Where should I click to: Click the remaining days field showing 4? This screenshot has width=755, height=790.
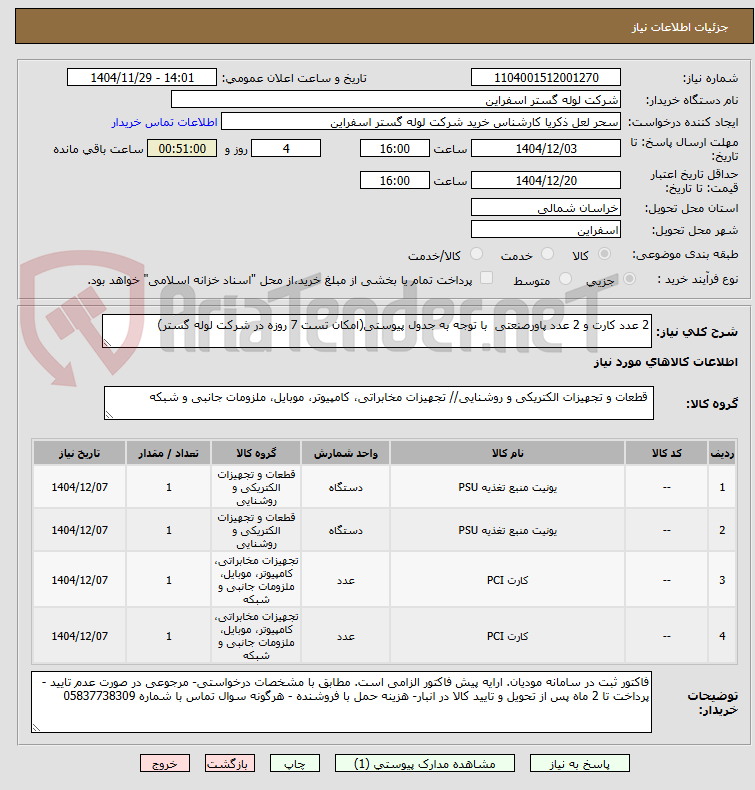click(x=286, y=149)
